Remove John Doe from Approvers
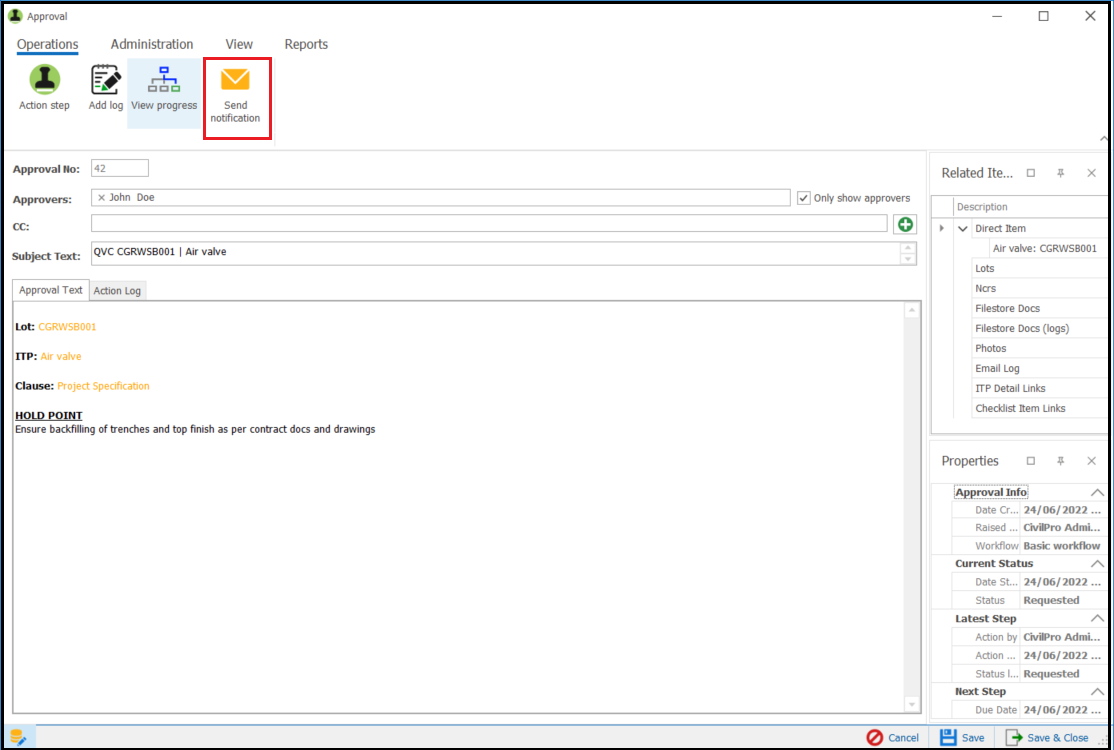Image resolution: width=1114 pixels, height=750 pixels. pyautogui.click(x=101, y=198)
